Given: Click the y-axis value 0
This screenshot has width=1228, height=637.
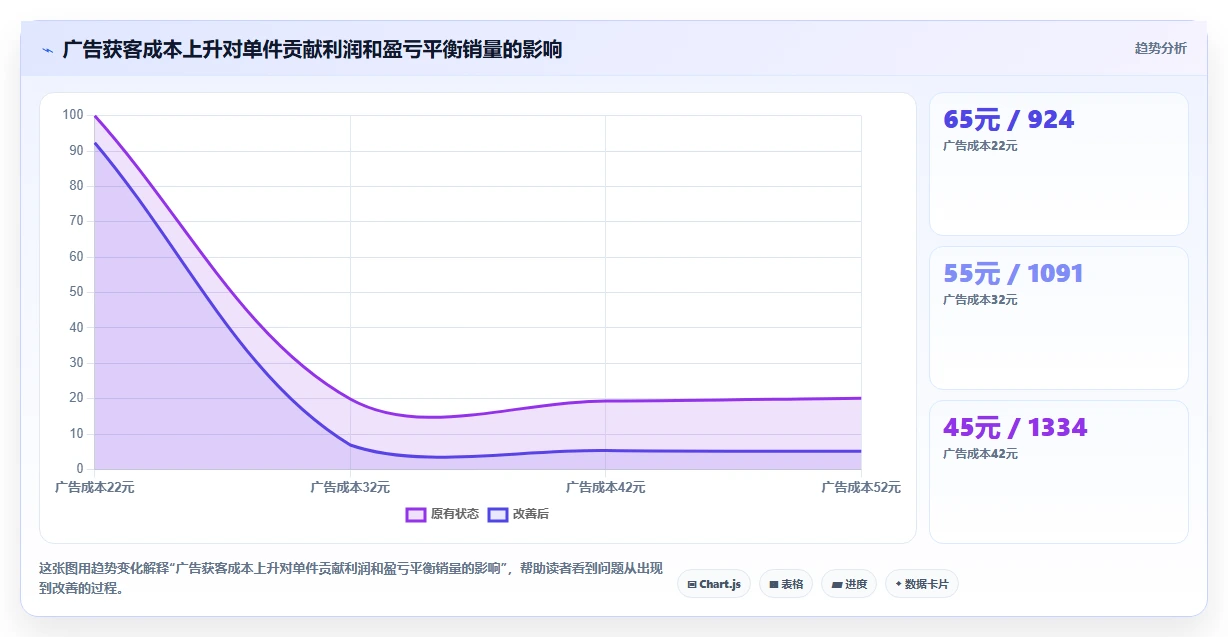Looking at the screenshot, I should point(80,469).
